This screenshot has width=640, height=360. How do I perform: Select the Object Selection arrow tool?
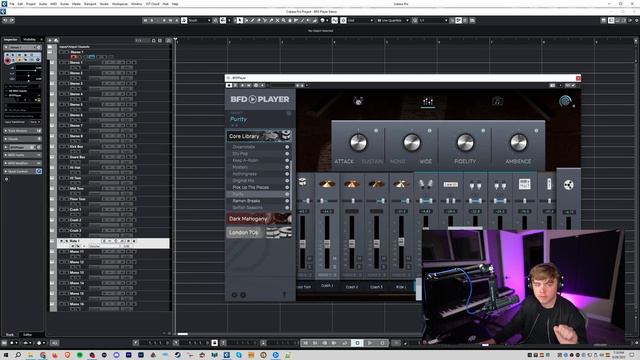[x=240, y=20]
